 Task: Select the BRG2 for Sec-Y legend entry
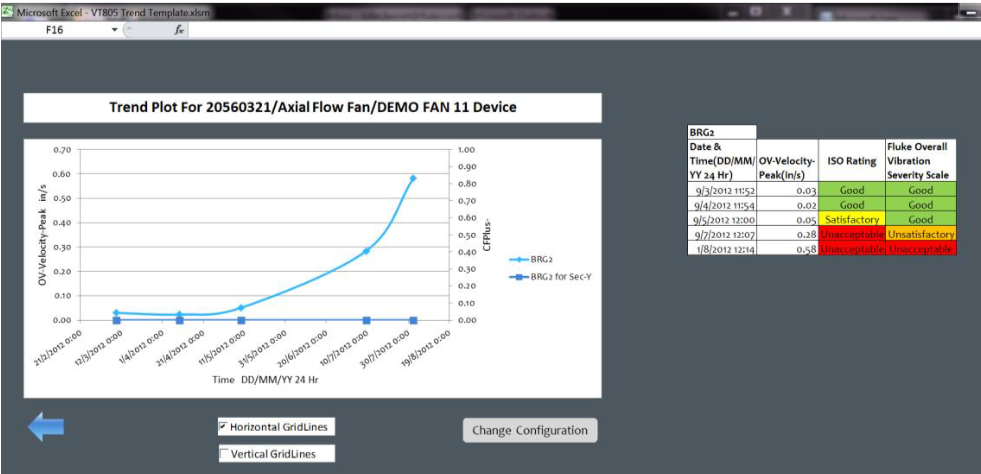549,275
